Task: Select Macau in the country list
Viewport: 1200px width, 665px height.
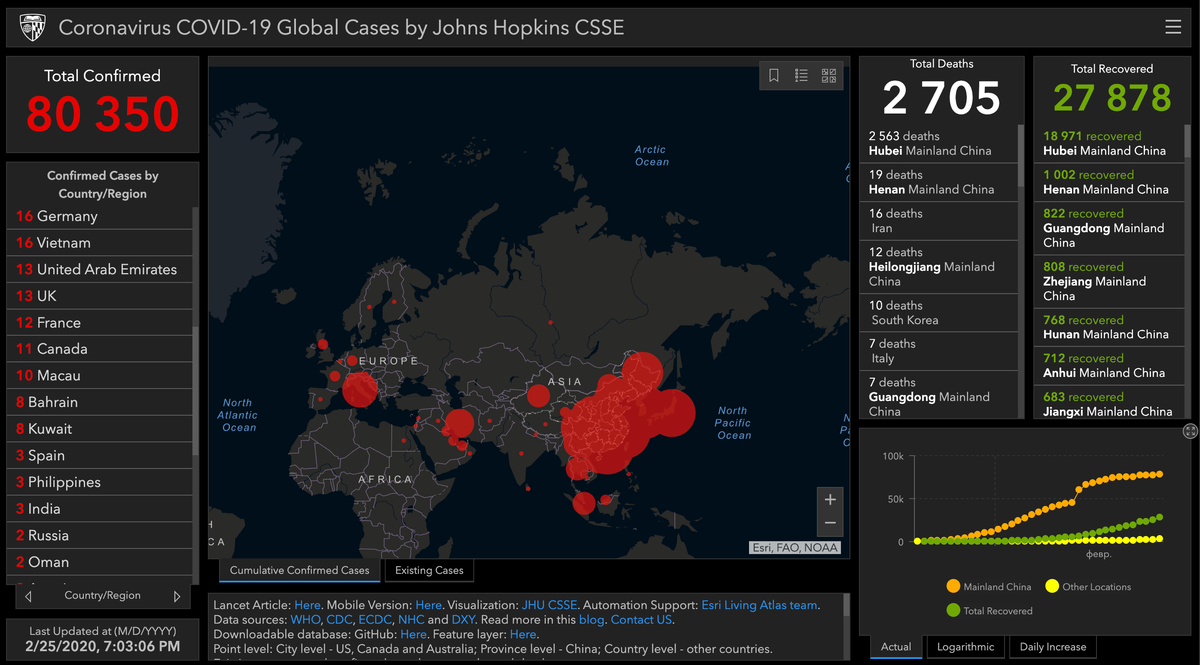Action: coord(100,376)
